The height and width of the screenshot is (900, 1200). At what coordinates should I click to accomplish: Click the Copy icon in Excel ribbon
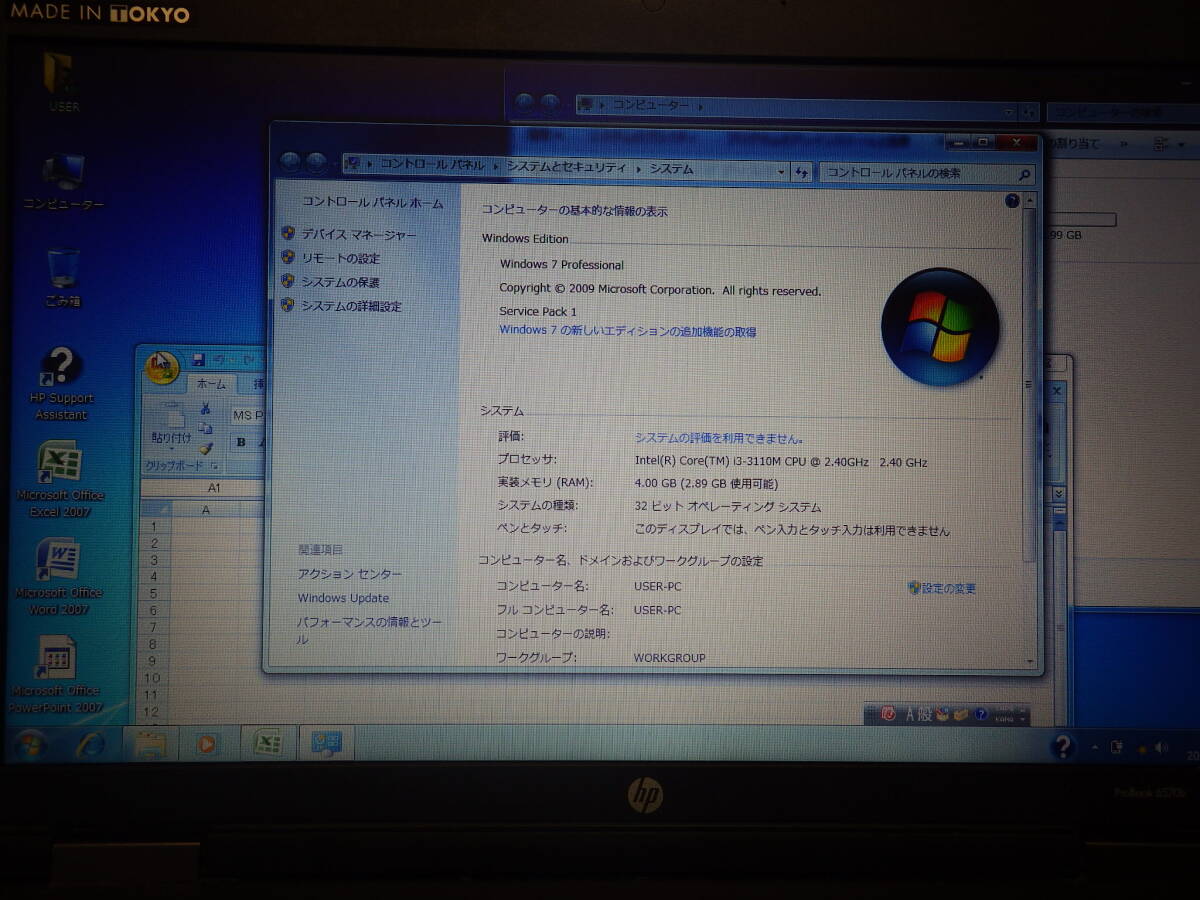(x=205, y=429)
